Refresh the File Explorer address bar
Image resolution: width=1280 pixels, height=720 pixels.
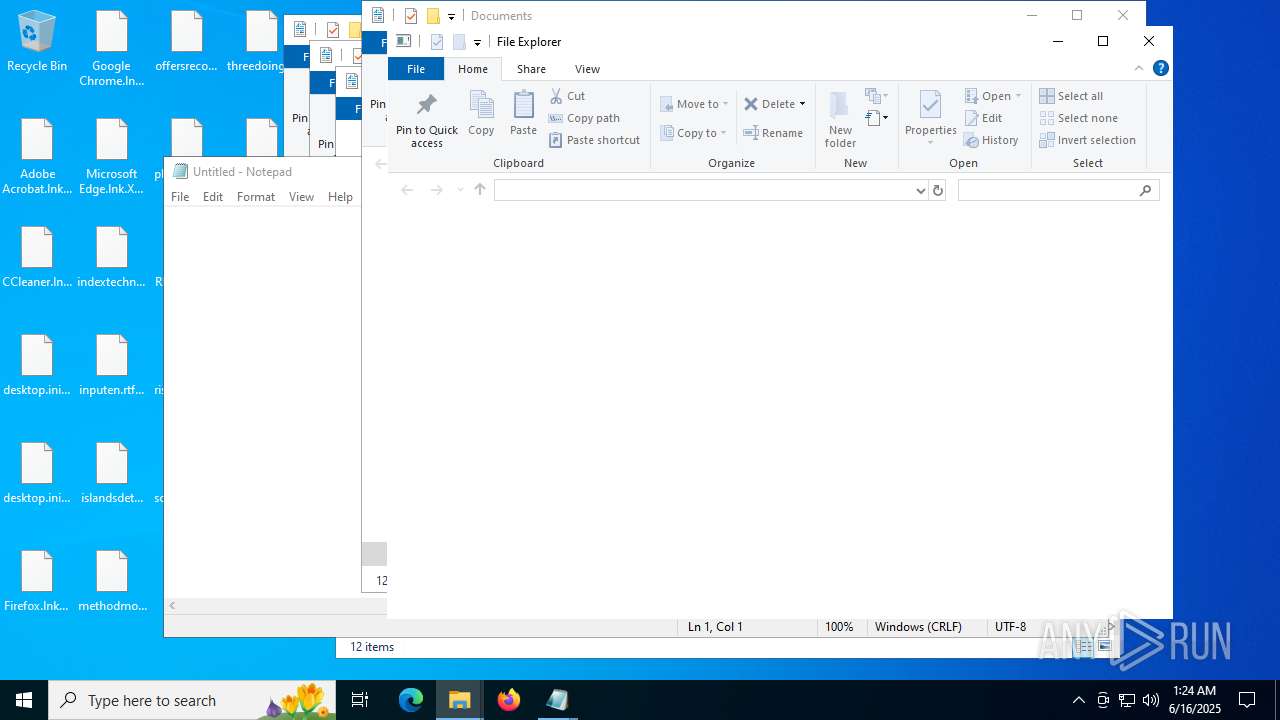(x=937, y=190)
